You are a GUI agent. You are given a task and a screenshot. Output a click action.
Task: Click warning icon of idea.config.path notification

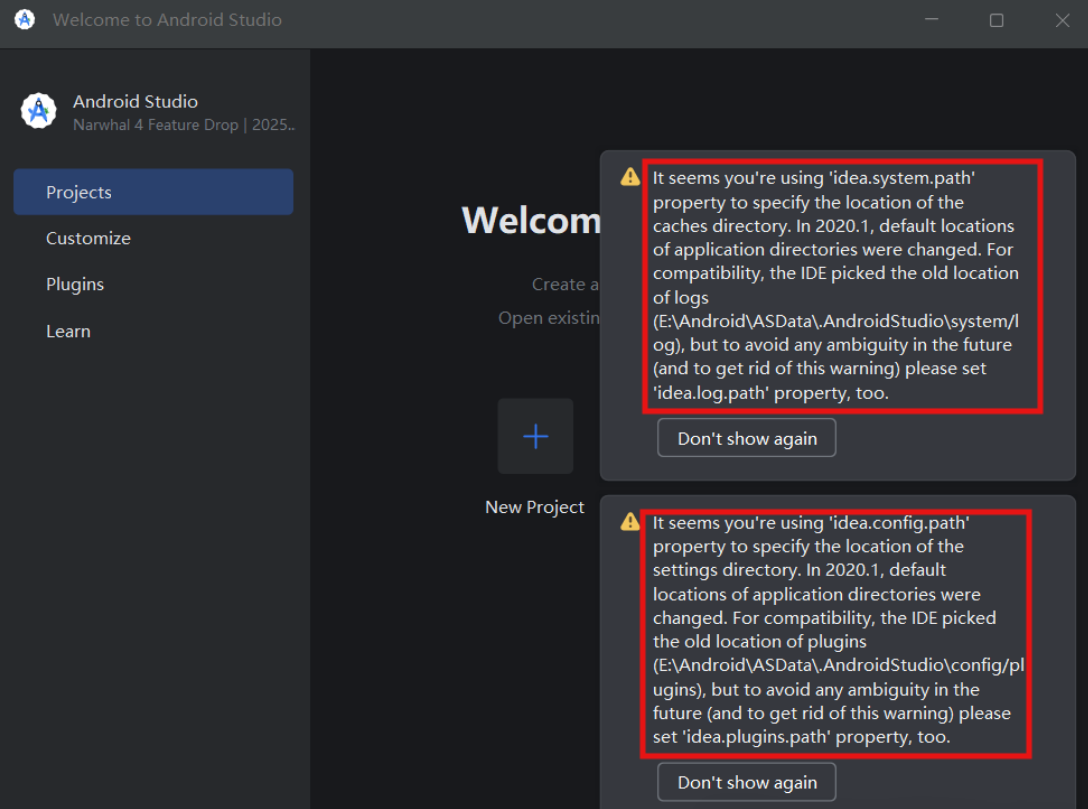630,521
